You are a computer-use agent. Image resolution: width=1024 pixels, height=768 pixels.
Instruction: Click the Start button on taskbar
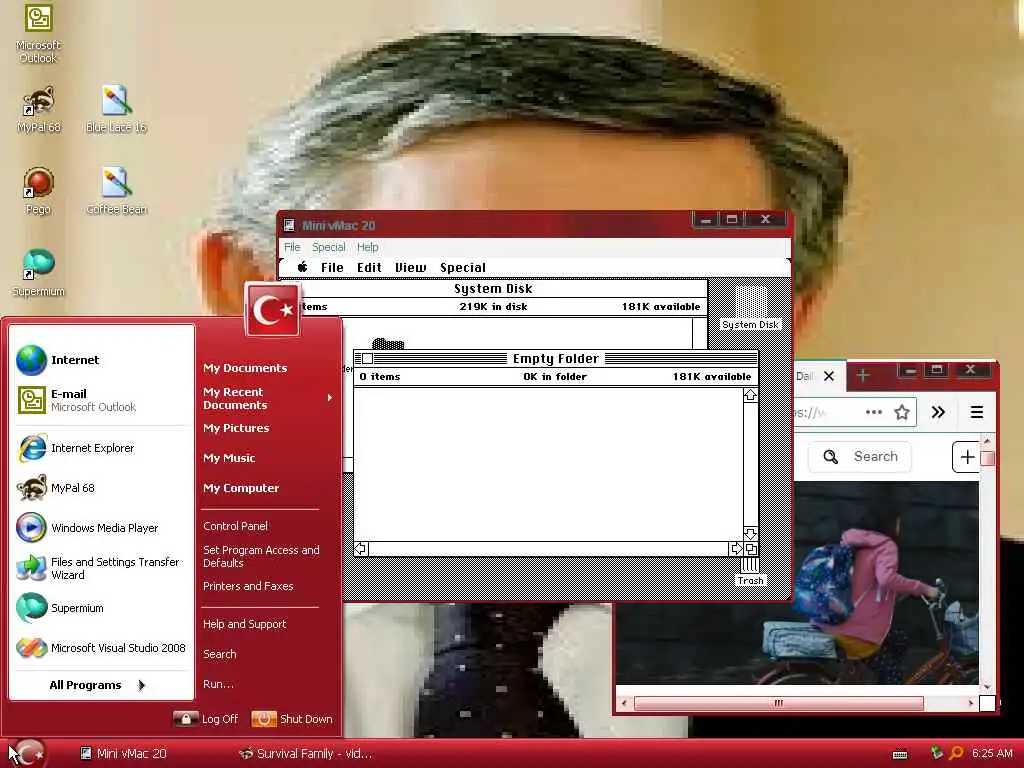tap(28, 753)
